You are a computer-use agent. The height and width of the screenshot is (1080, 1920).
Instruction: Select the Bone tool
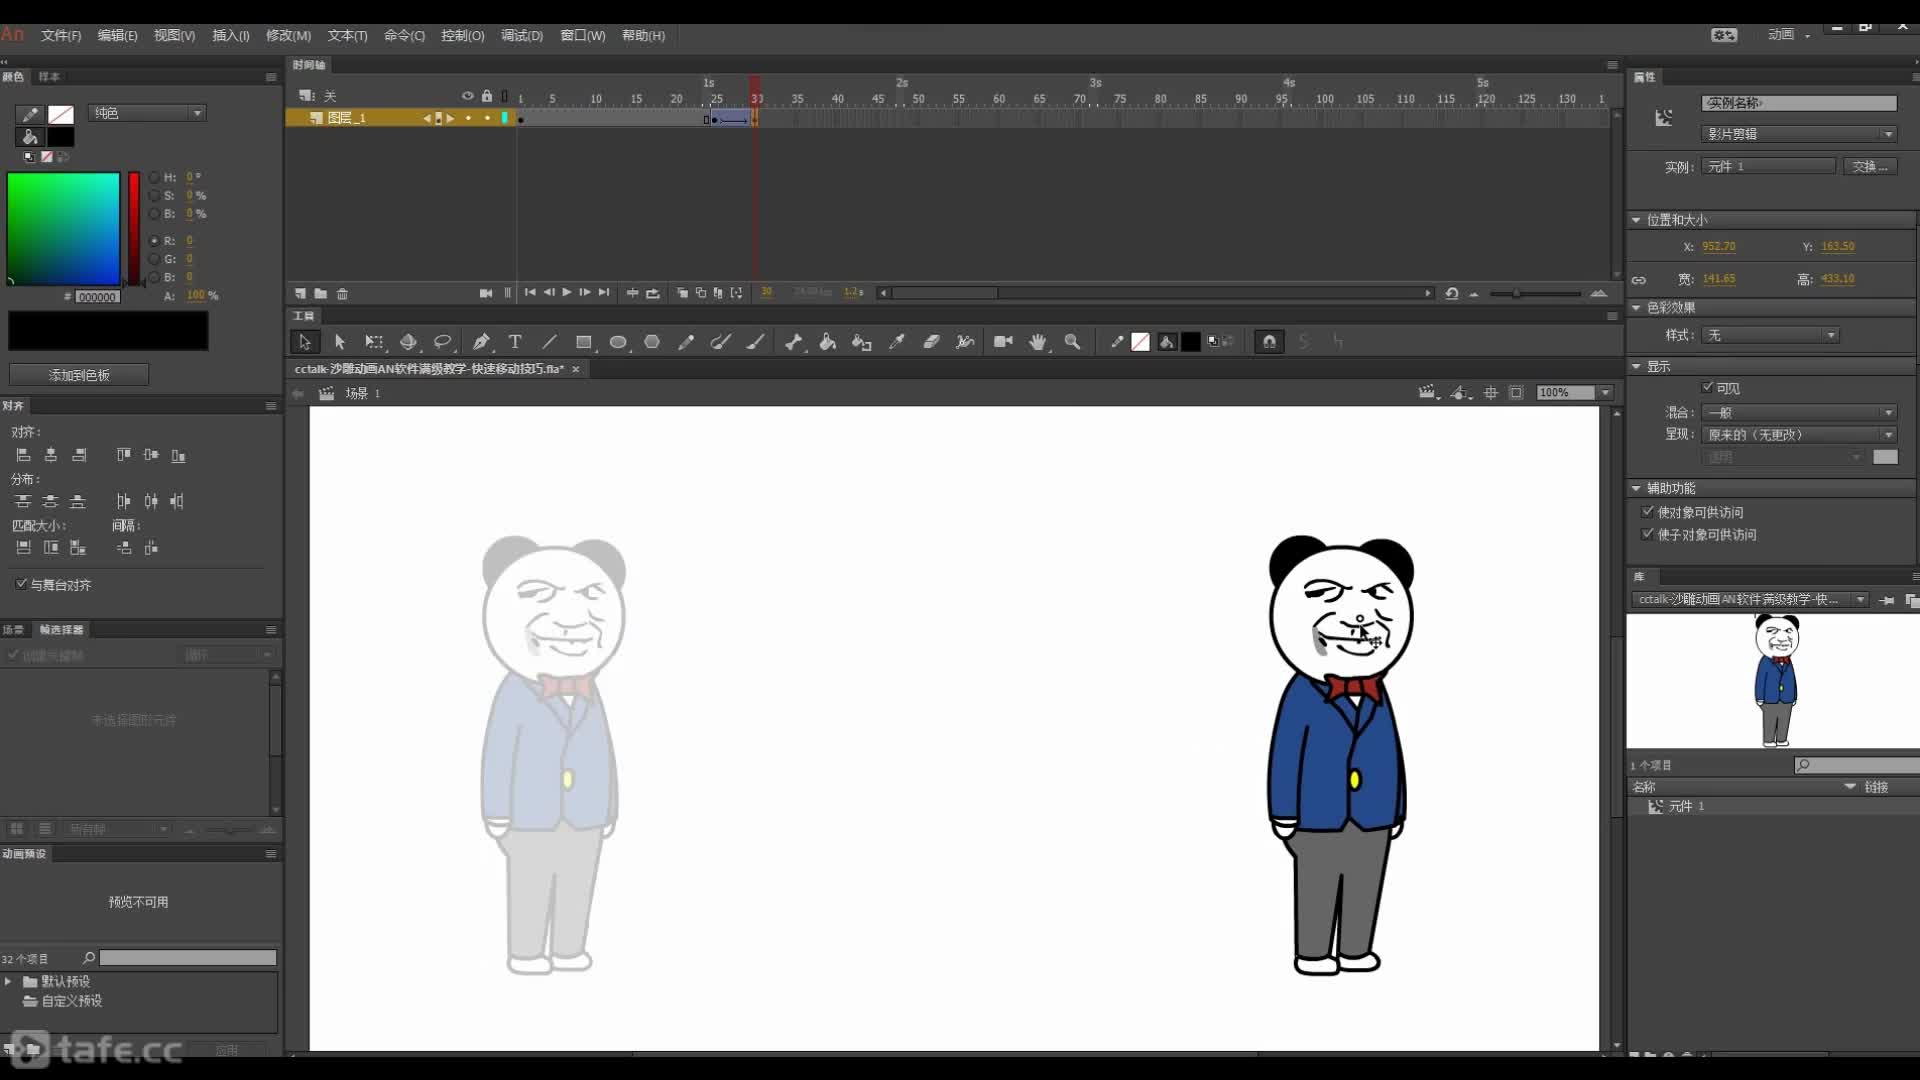pos(793,342)
